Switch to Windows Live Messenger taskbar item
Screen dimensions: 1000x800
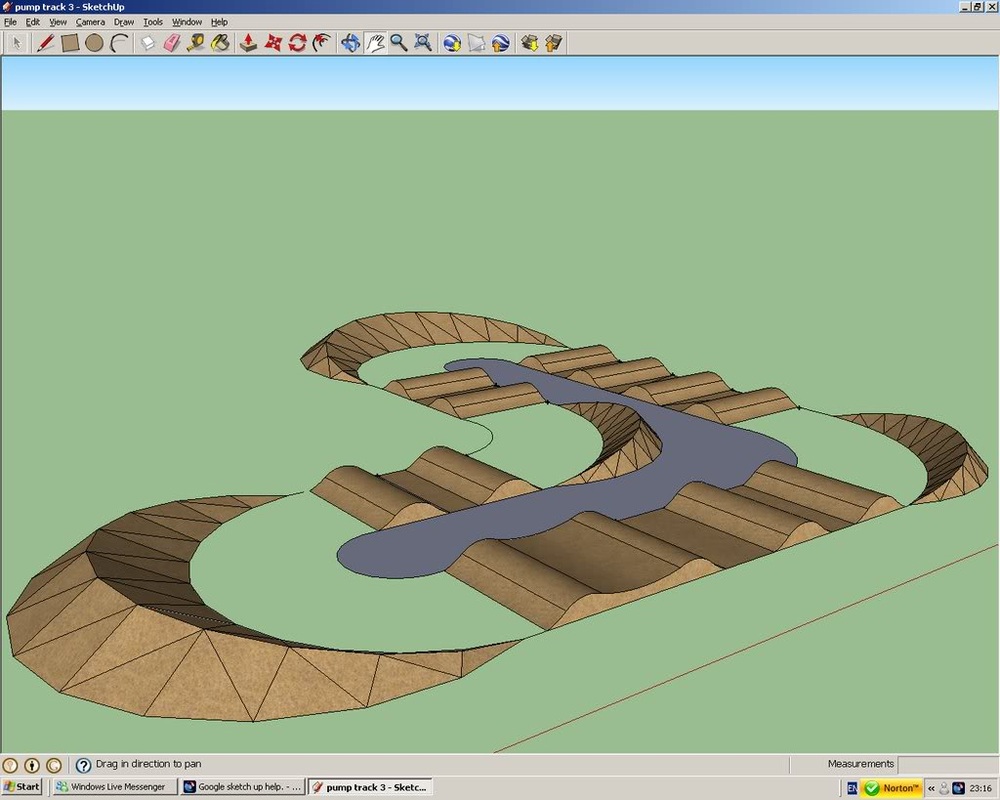pyautogui.click(x=114, y=787)
